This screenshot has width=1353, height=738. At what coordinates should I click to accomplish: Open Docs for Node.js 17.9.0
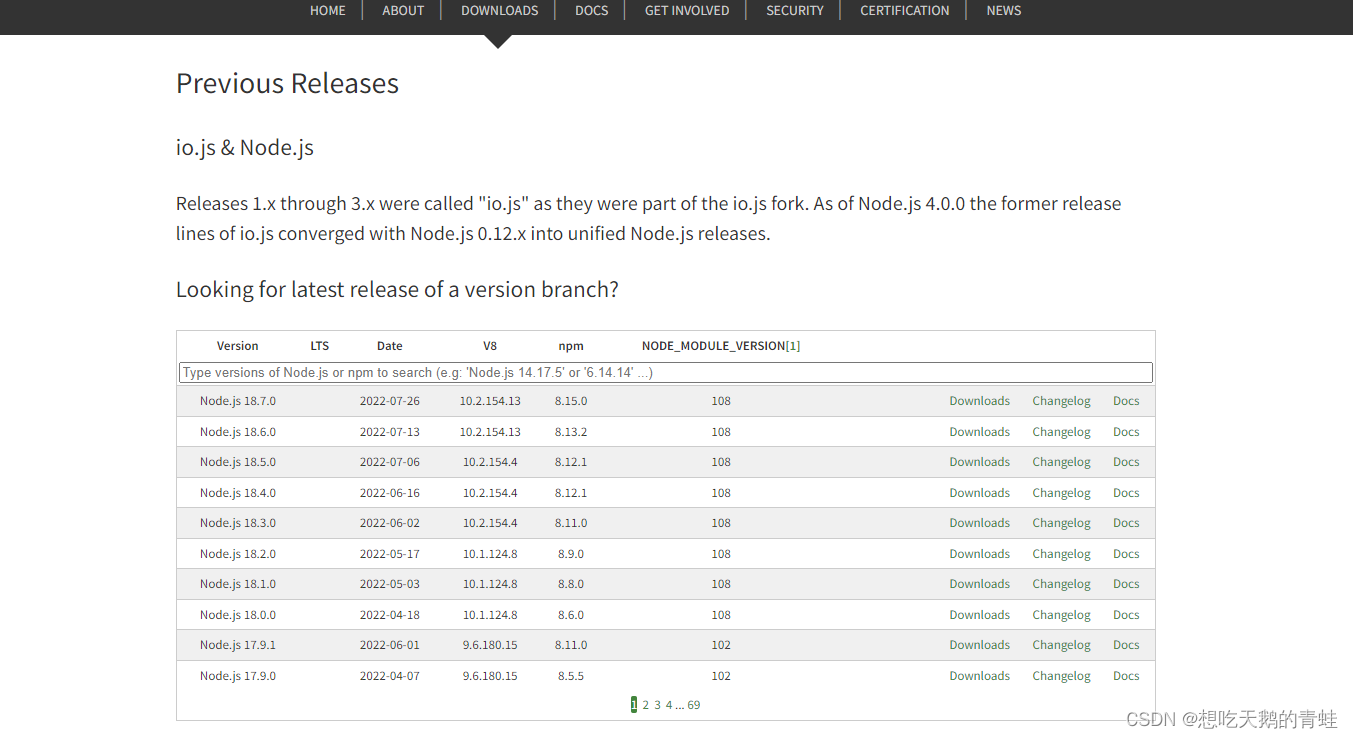[1126, 676]
